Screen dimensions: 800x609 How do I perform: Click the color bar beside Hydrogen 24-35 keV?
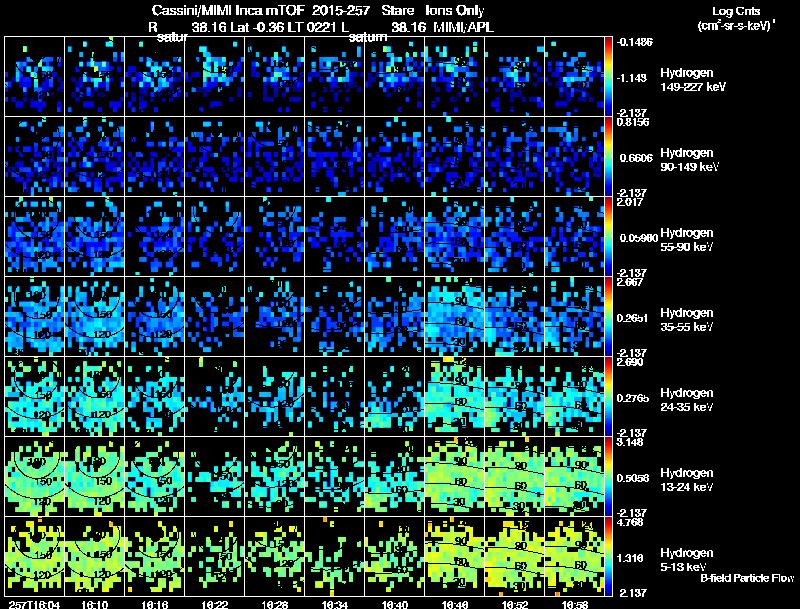(x=608, y=397)
